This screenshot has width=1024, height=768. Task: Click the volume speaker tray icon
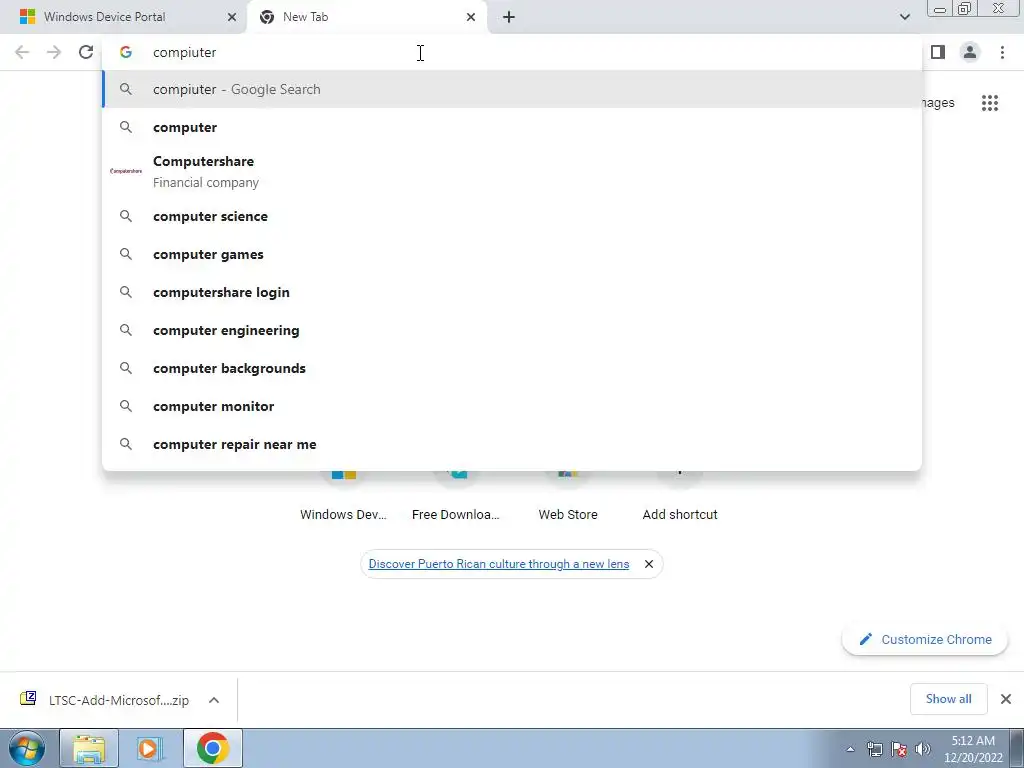coord(923,749)
